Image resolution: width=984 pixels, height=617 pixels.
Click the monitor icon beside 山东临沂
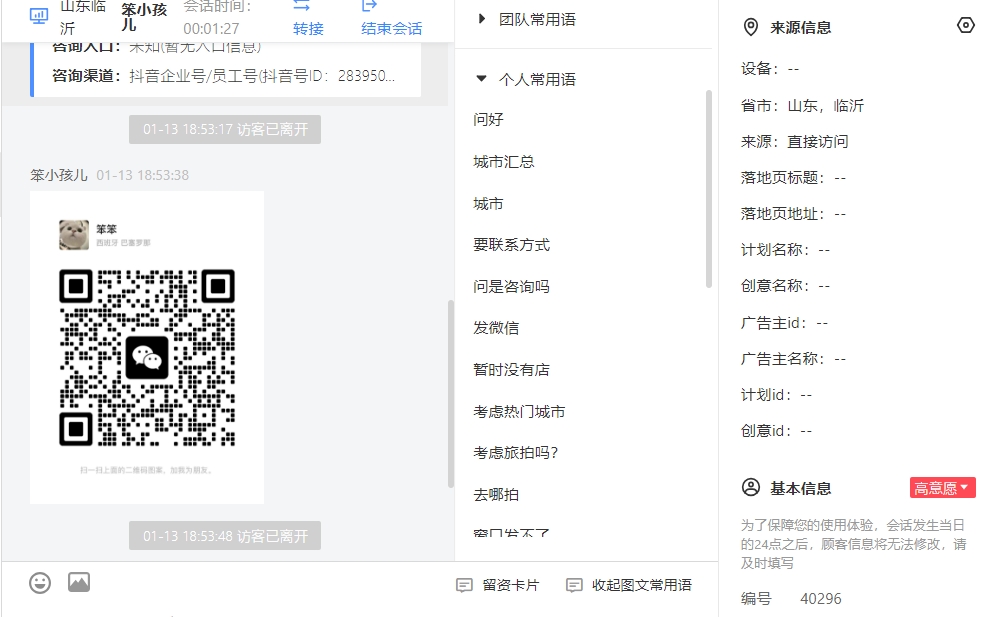click(39, 16)
